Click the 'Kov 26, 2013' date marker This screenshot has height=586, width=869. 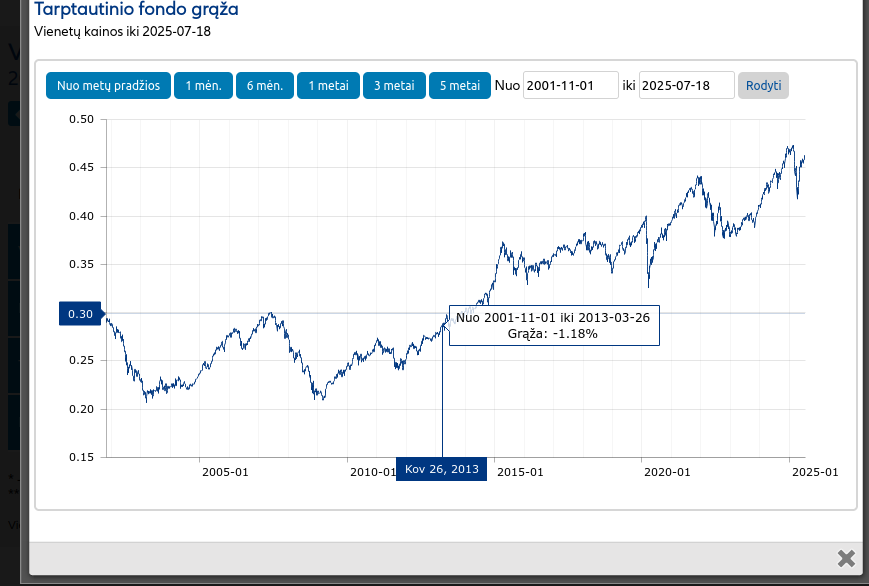(x=442, y=469)
